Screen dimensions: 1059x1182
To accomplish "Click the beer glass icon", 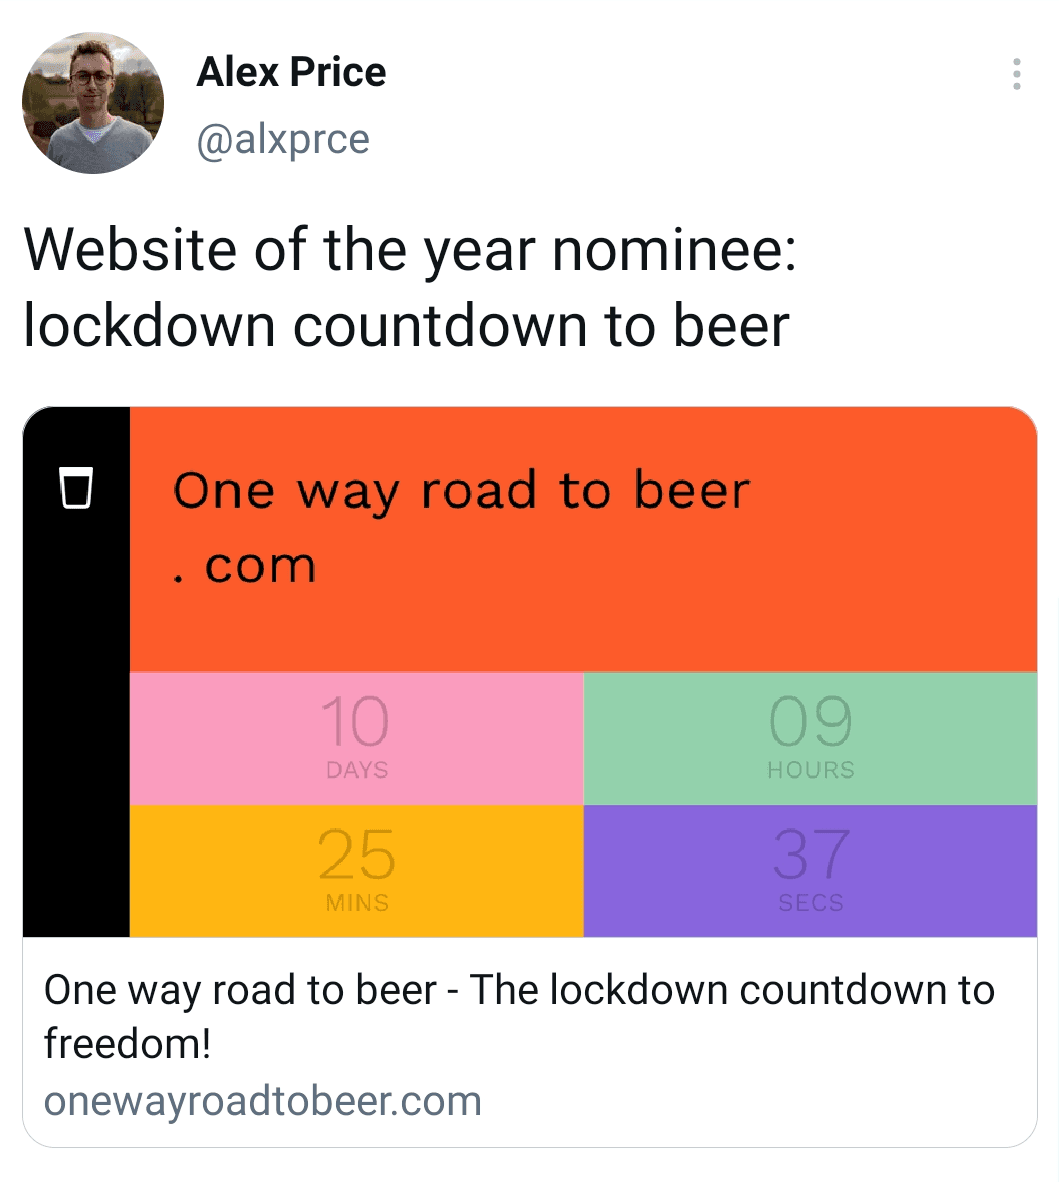I will pyautogui.click(x=76, y=487).
